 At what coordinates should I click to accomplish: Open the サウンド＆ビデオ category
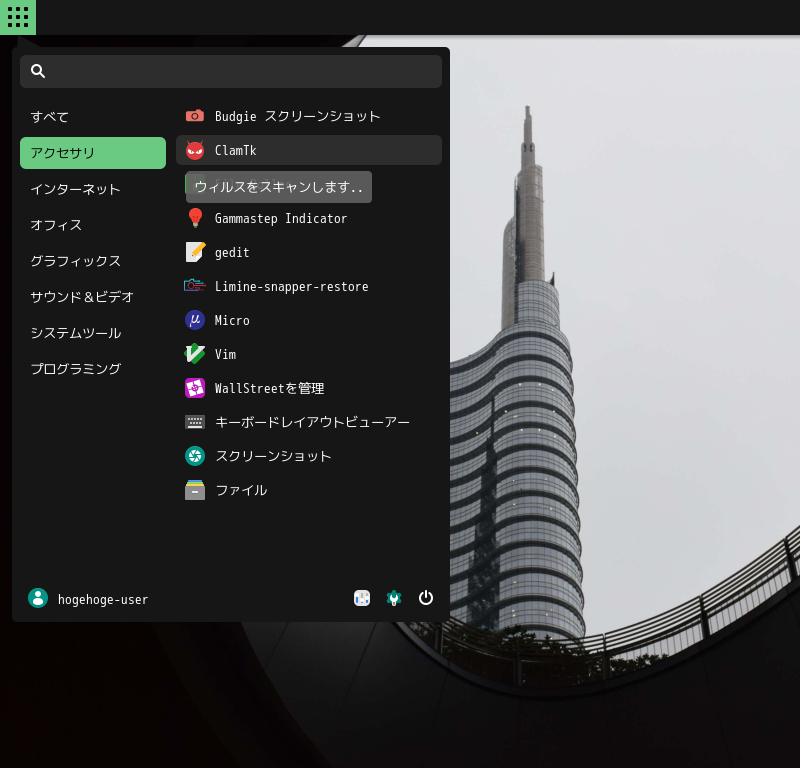93,297
